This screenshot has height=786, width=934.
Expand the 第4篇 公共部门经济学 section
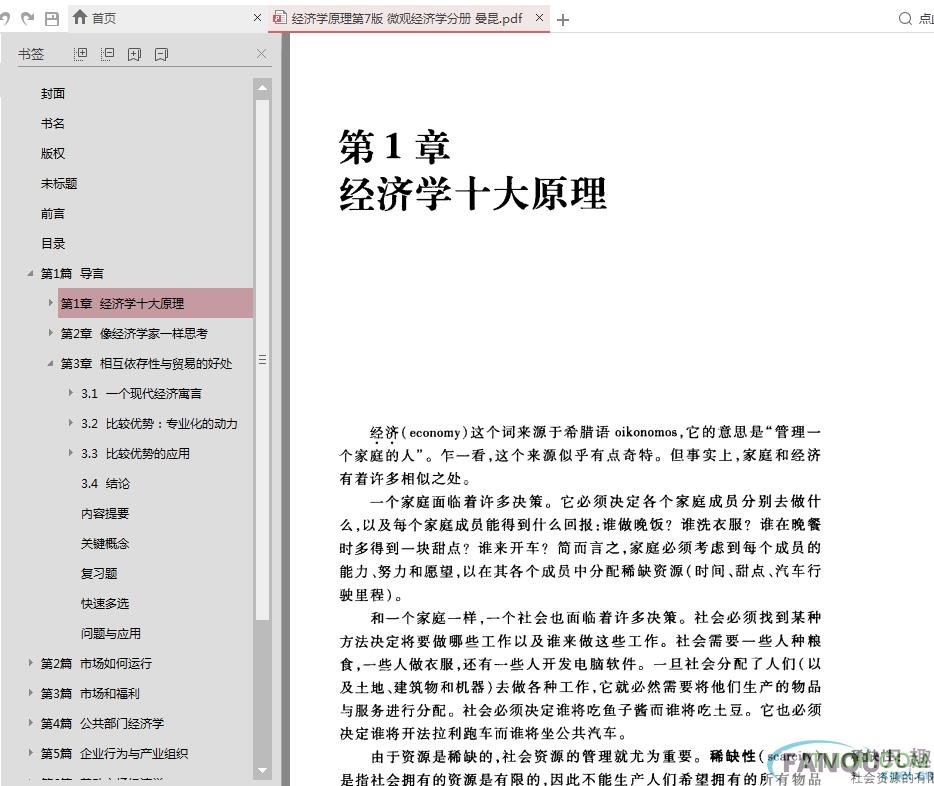coord(31,723)
